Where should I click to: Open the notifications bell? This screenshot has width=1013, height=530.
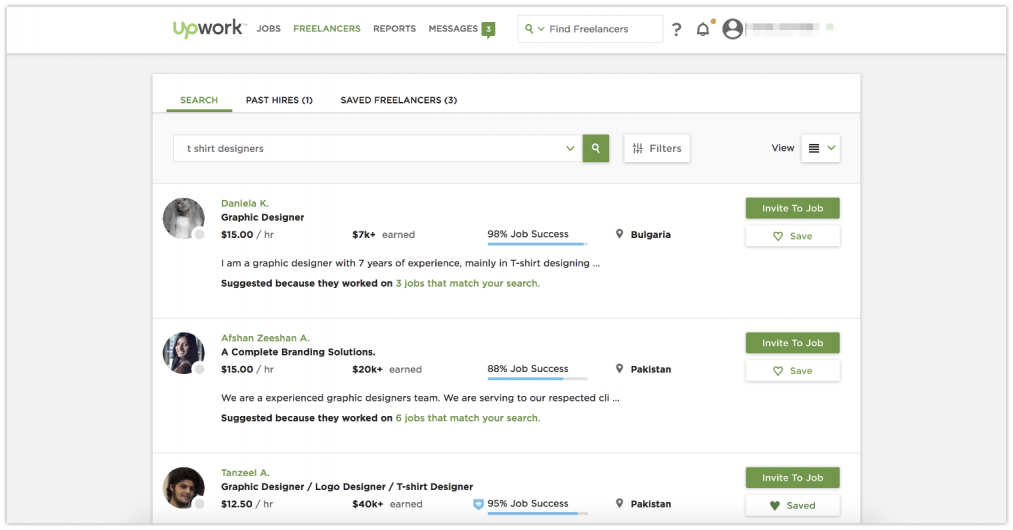[x=703, y=29]
